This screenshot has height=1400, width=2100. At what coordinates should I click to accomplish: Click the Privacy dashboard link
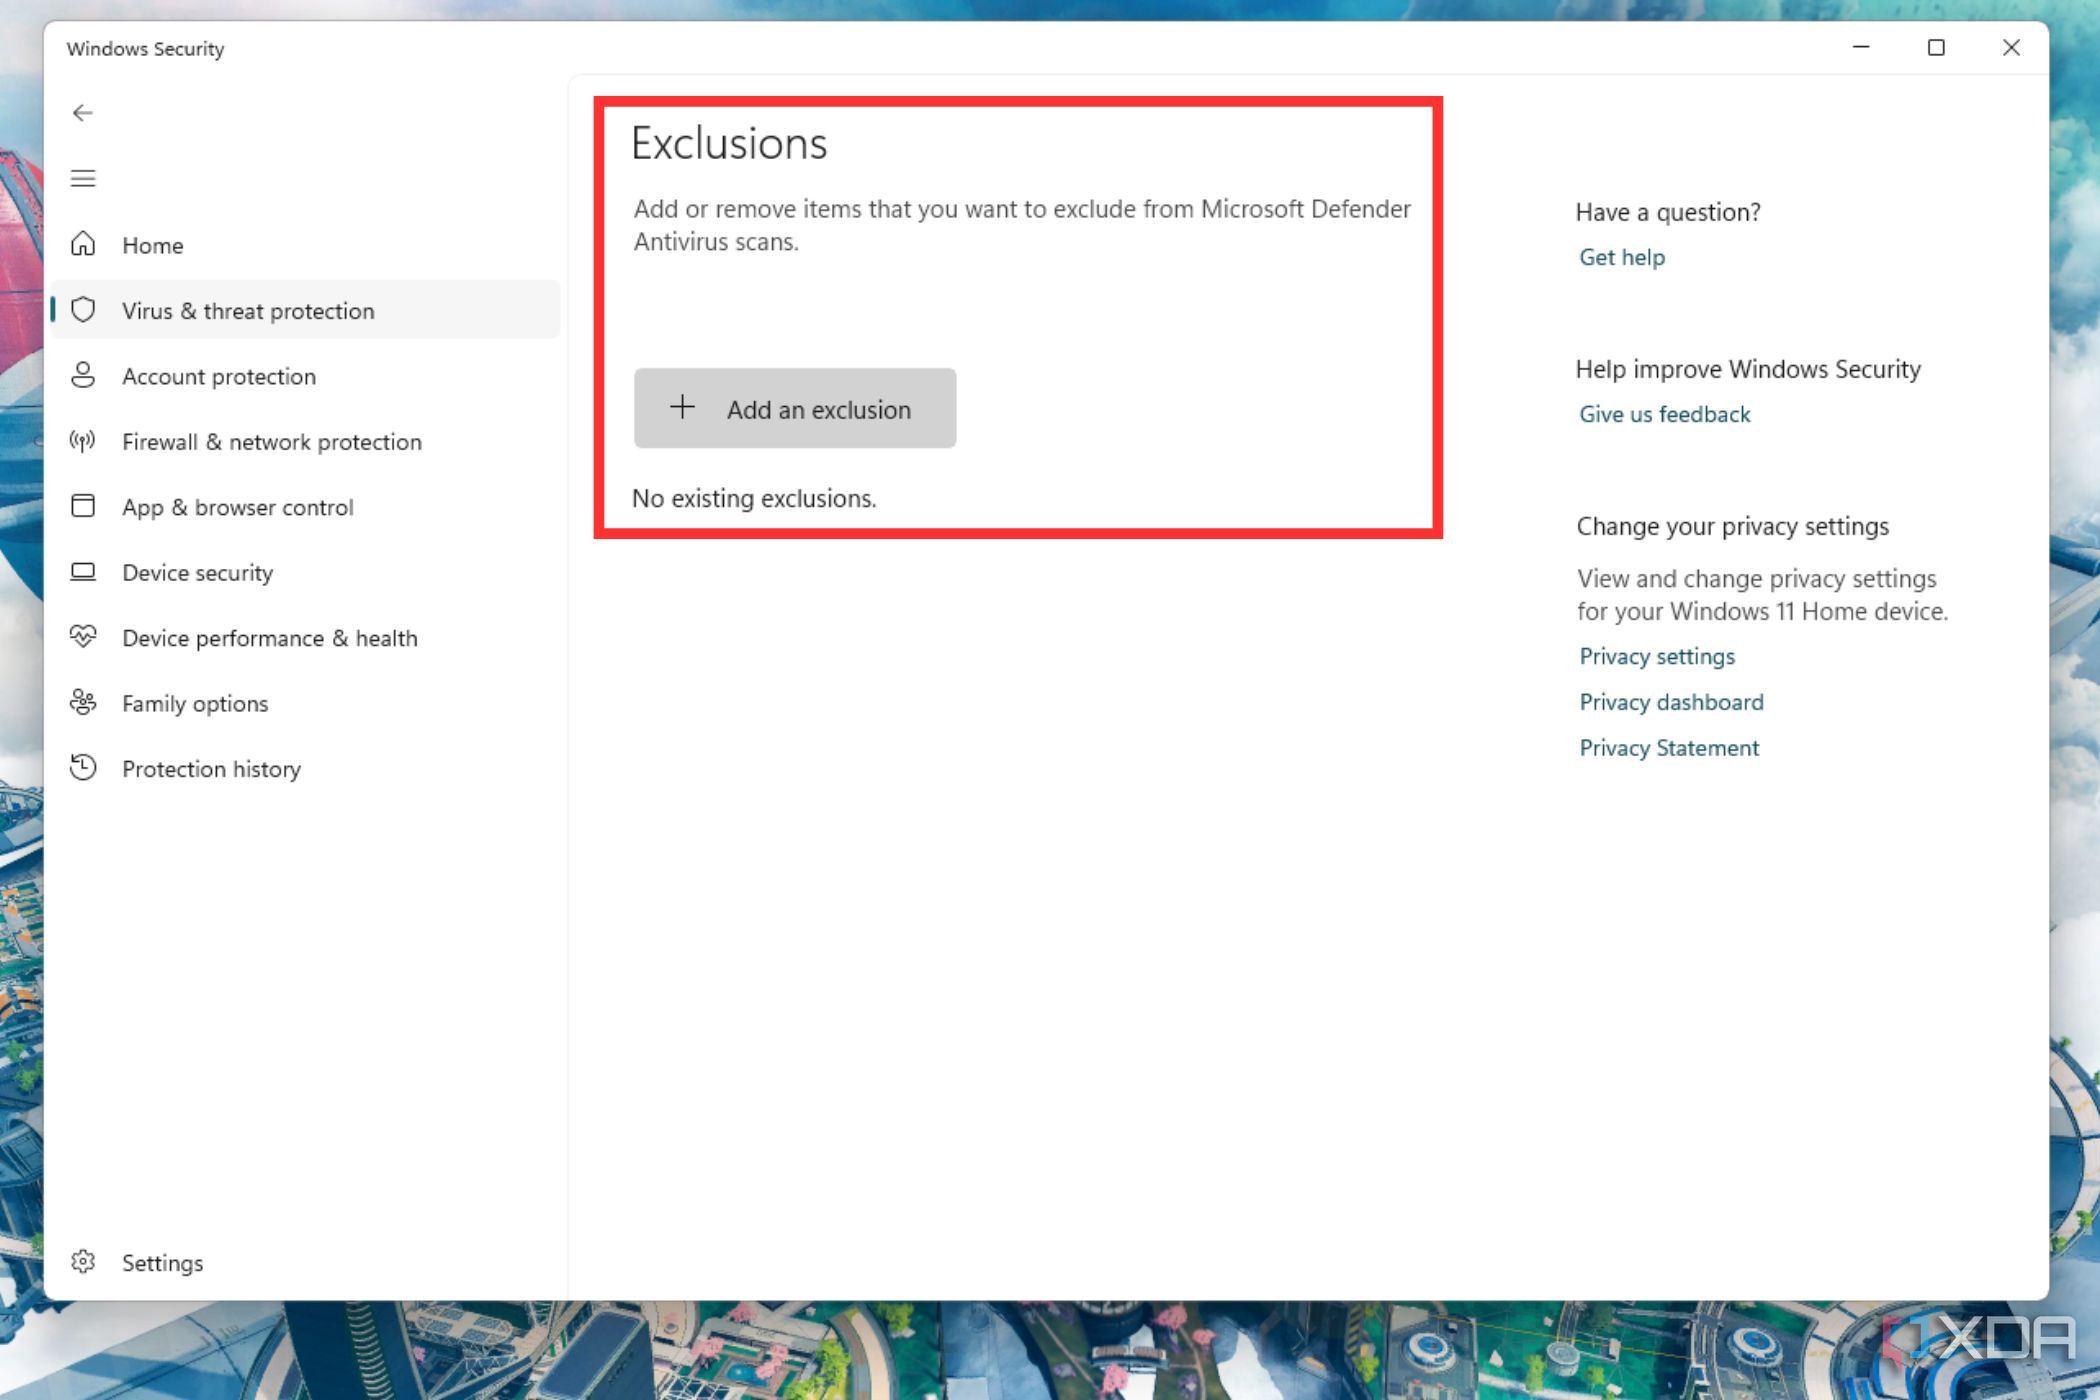pos(1670,702)
